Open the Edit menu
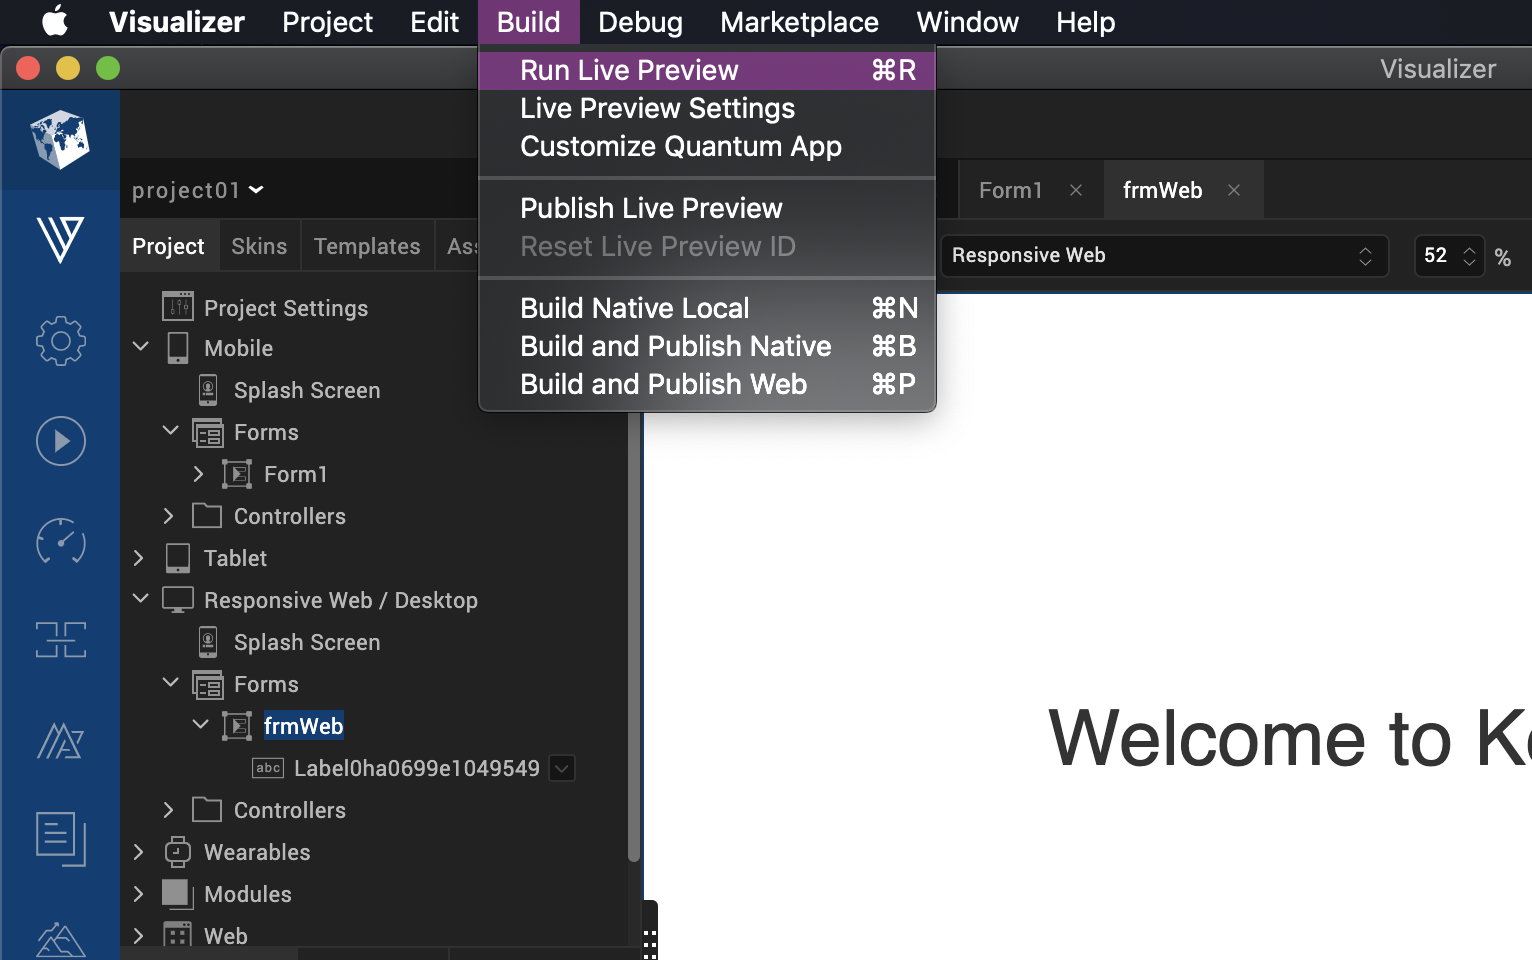This screenshot has height=960, width=1532. point(434,22)
